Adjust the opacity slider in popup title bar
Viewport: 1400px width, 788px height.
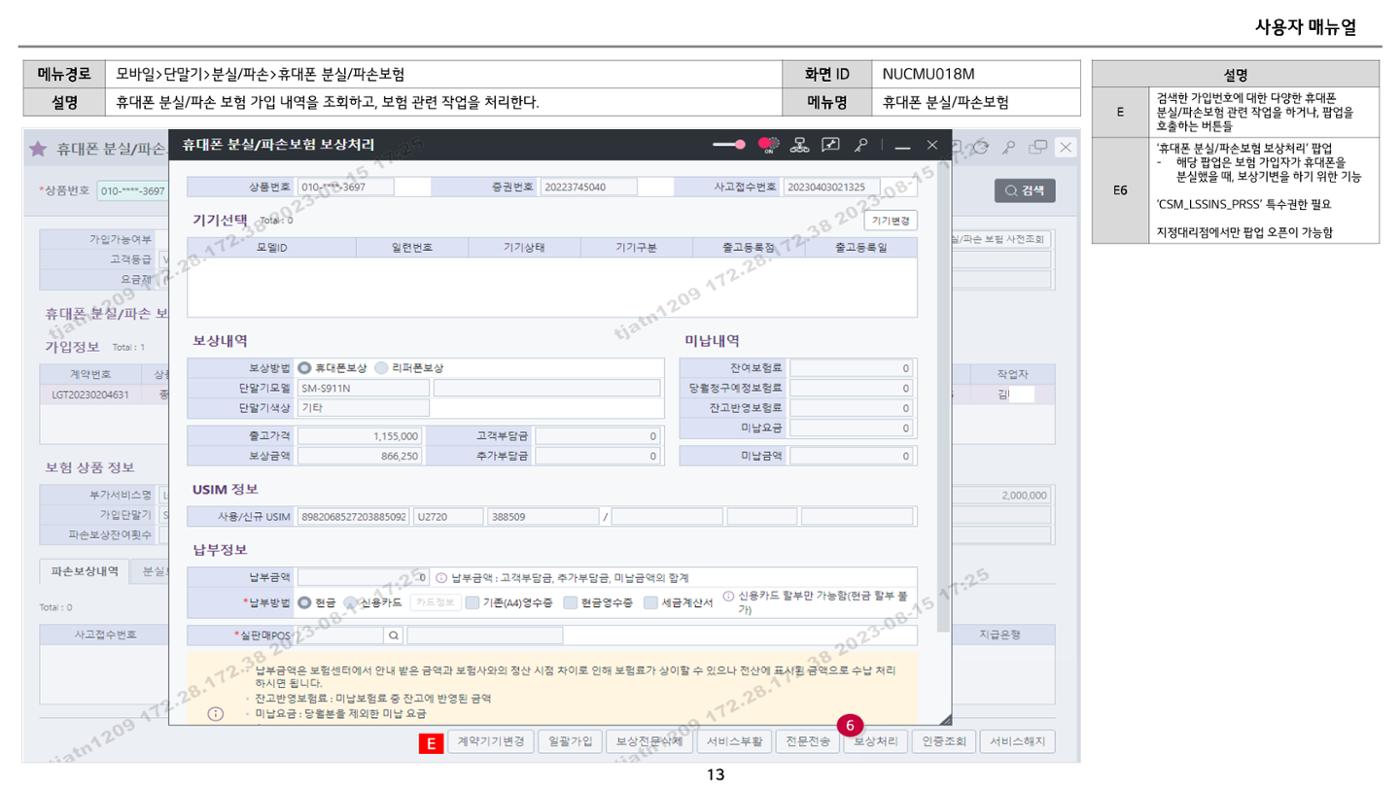729,145
